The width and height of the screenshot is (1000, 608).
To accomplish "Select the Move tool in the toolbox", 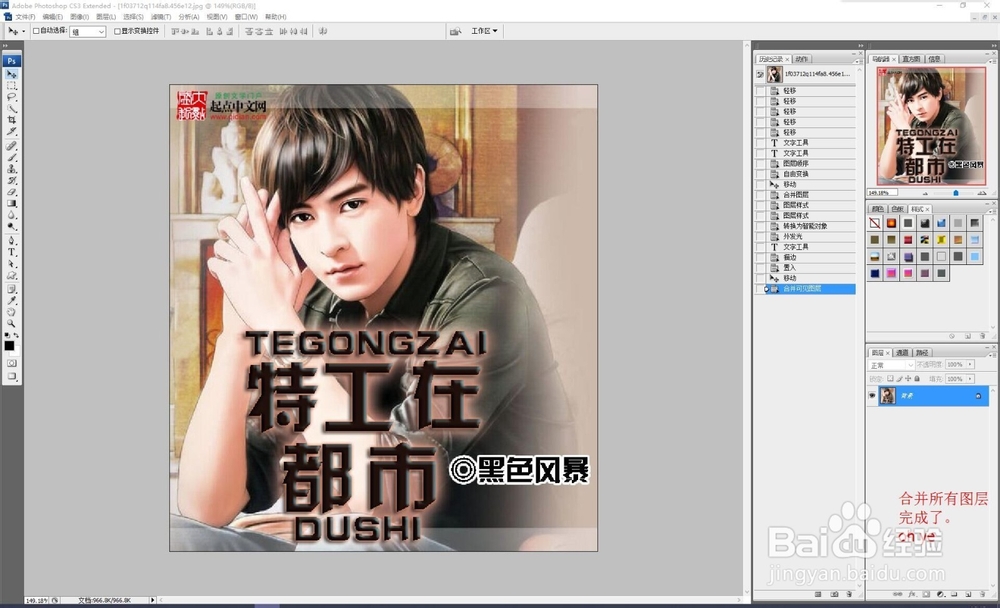I will (x=11, y=74).
